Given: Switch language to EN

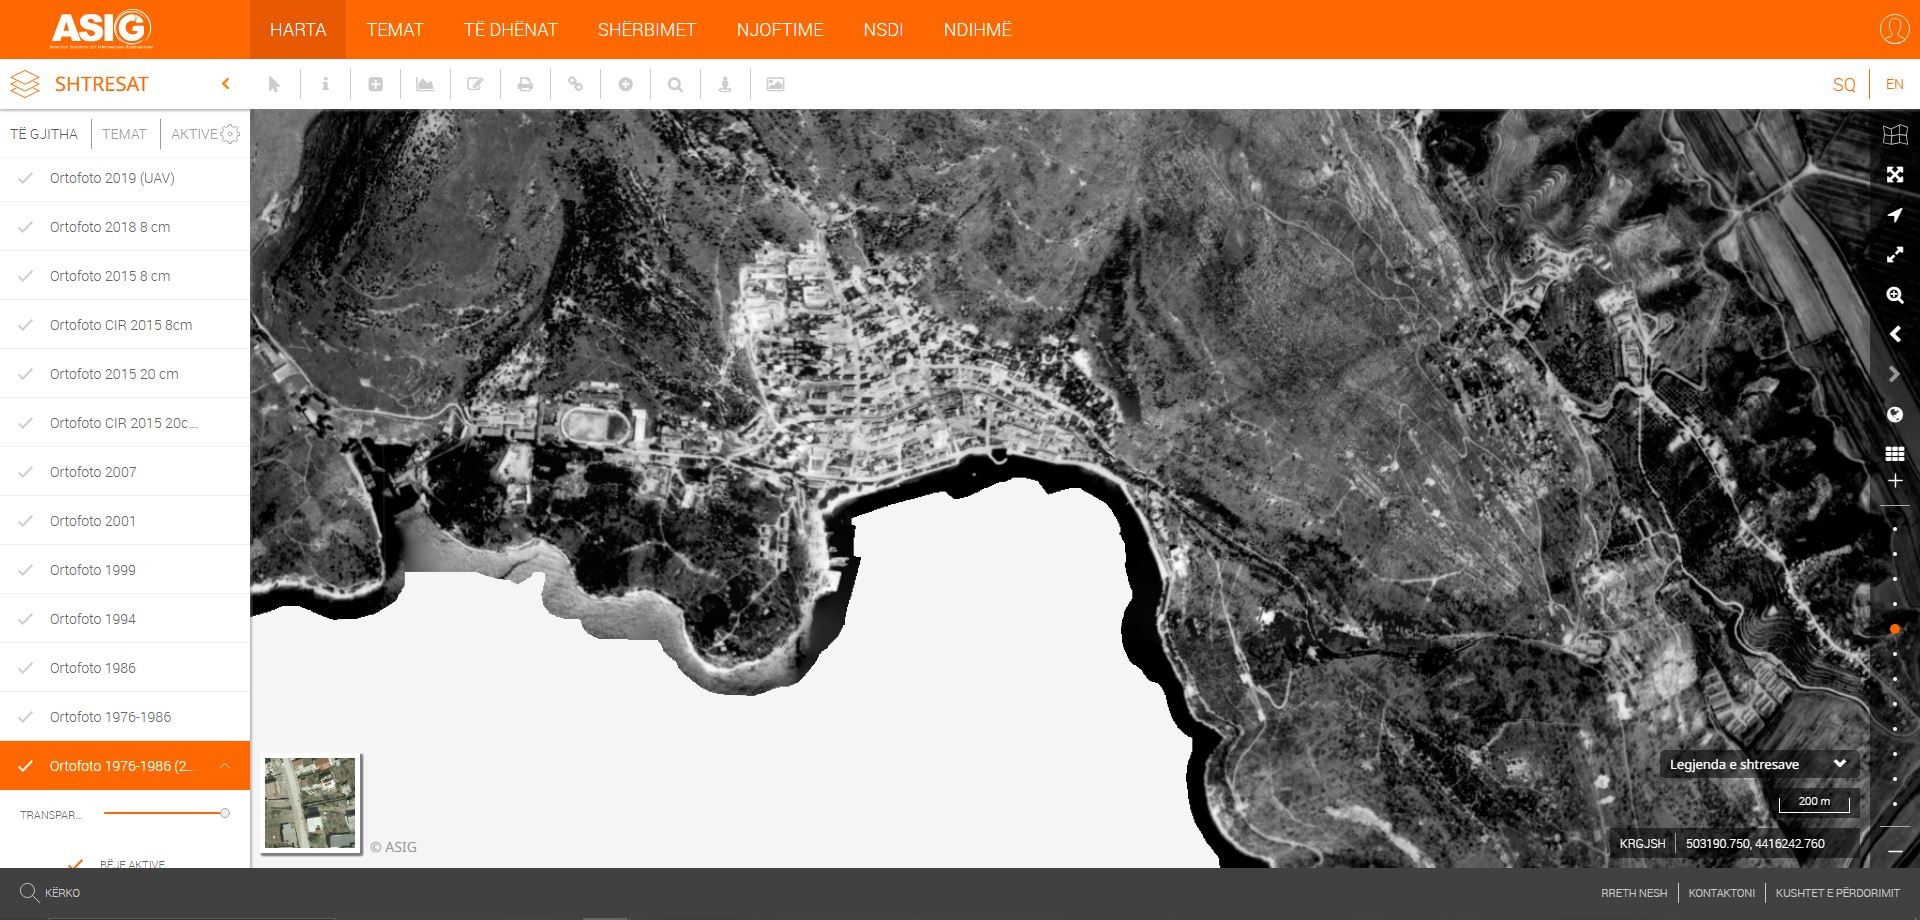Looking at the screenshot, I should coord(1894,85).
